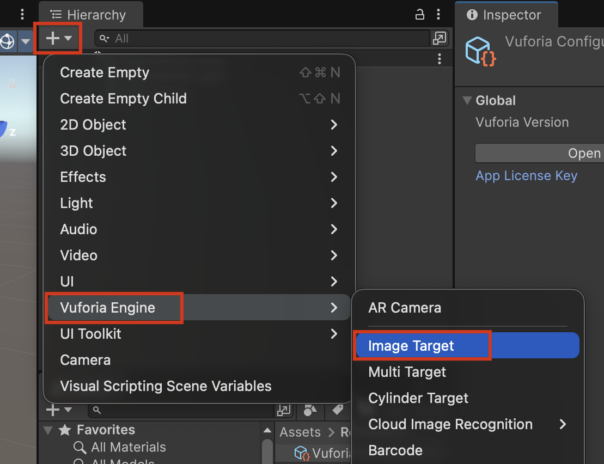The image size is (604, 464).
Task: Click the label tag filter icon in Project
Action: 338,410
